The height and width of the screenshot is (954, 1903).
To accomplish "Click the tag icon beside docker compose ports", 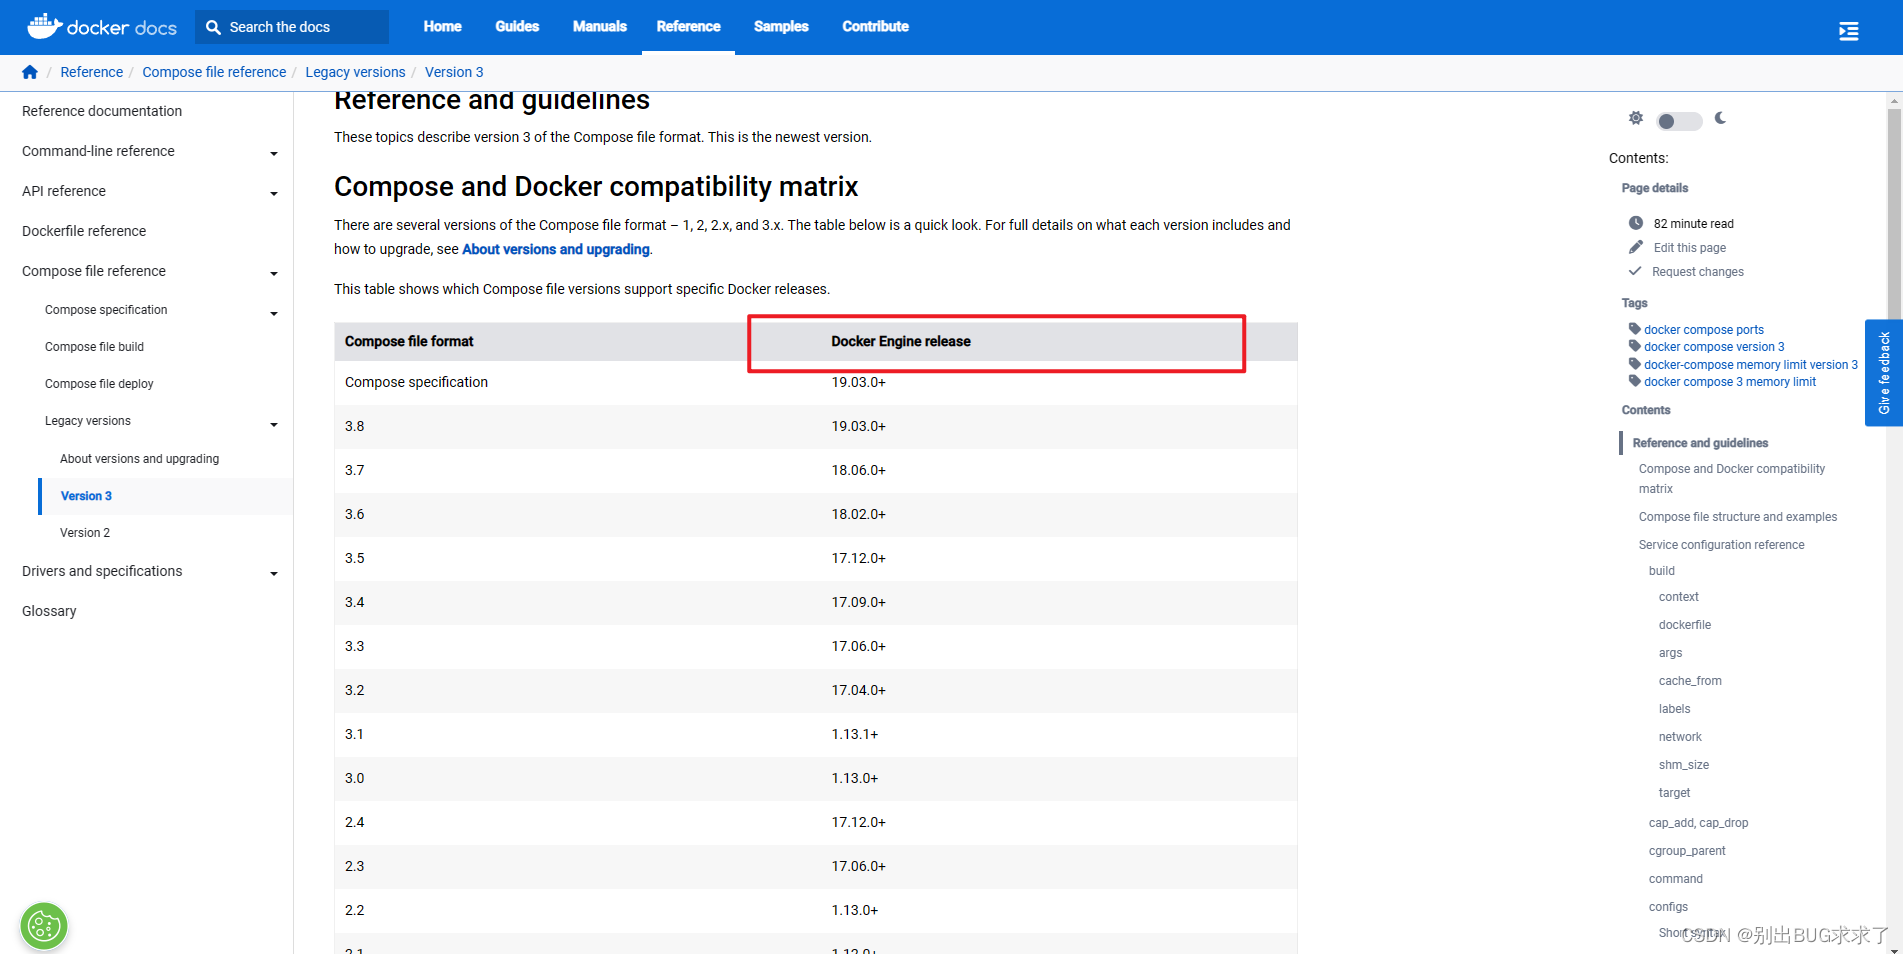I will coord(1636,329).
